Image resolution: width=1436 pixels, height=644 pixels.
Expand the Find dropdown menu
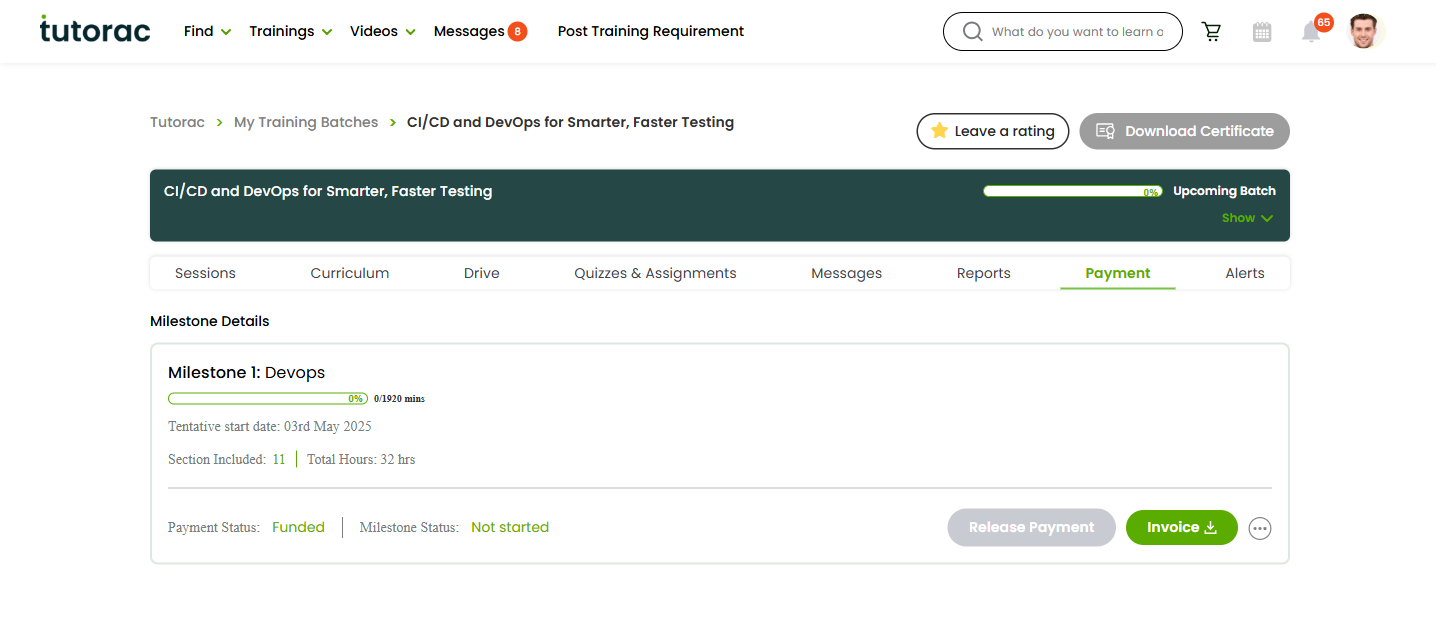click(x=208, y=32)
